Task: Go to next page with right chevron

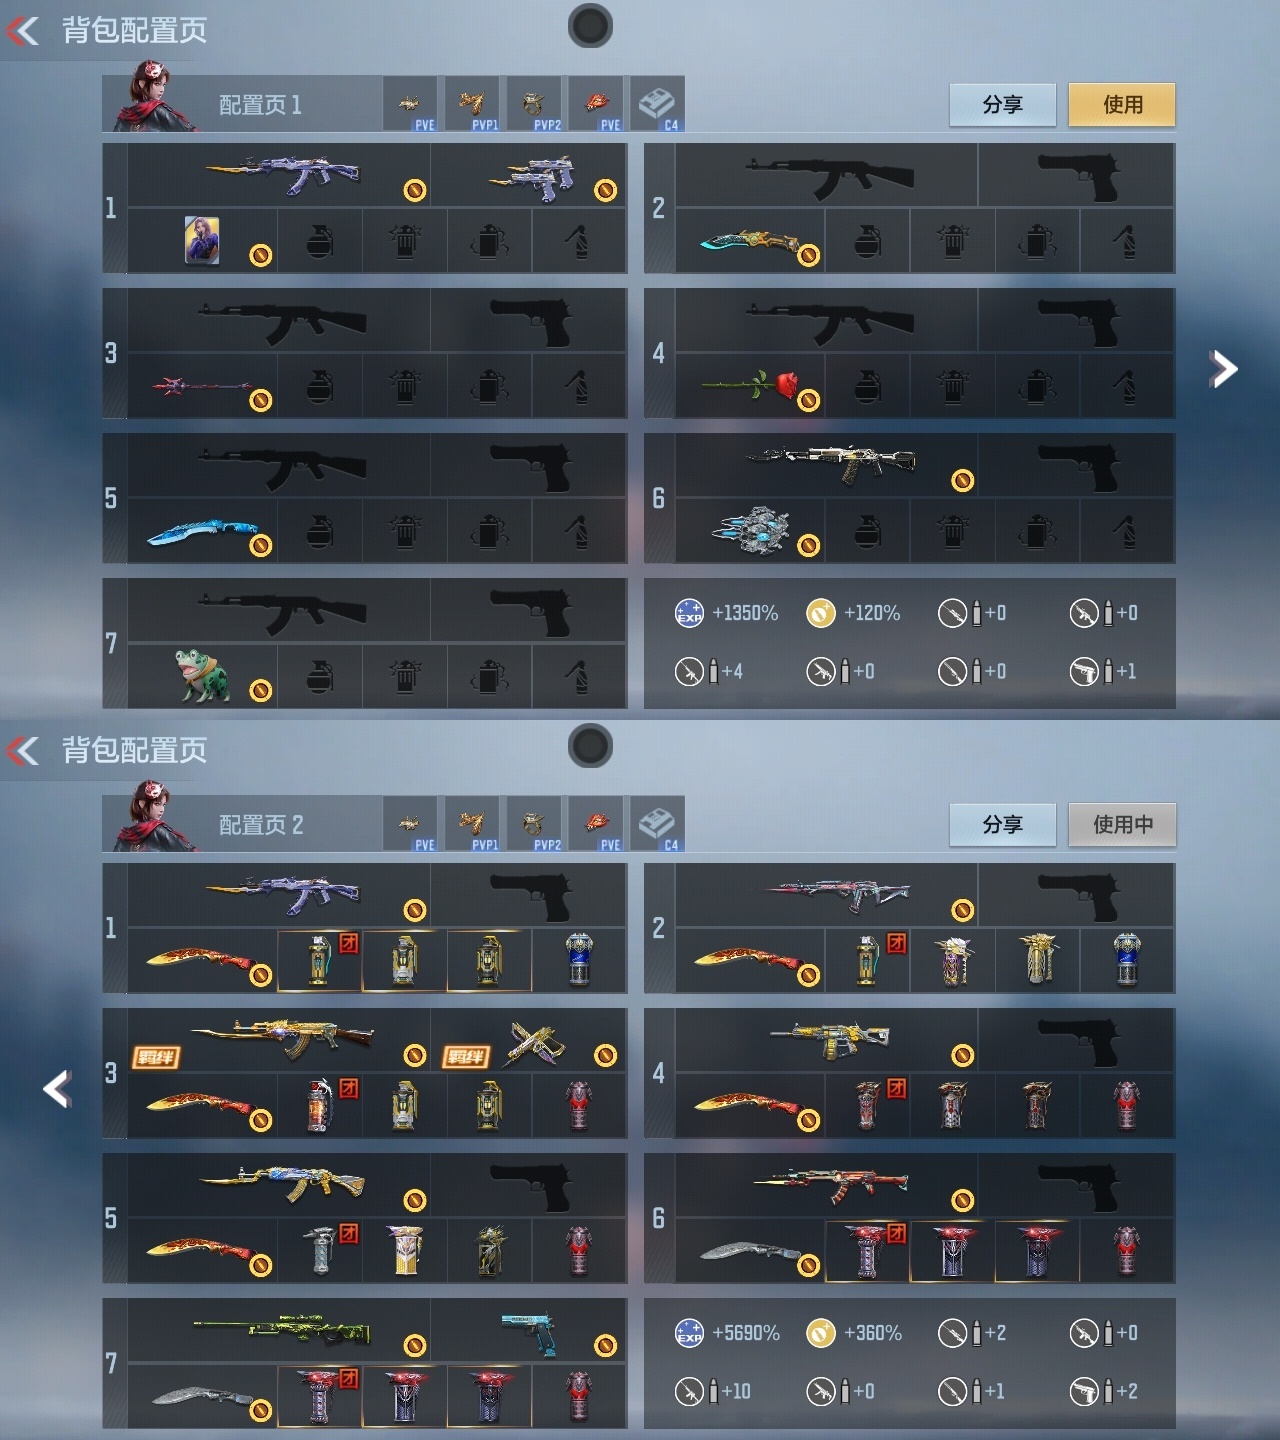Action: coord(1224,369)
